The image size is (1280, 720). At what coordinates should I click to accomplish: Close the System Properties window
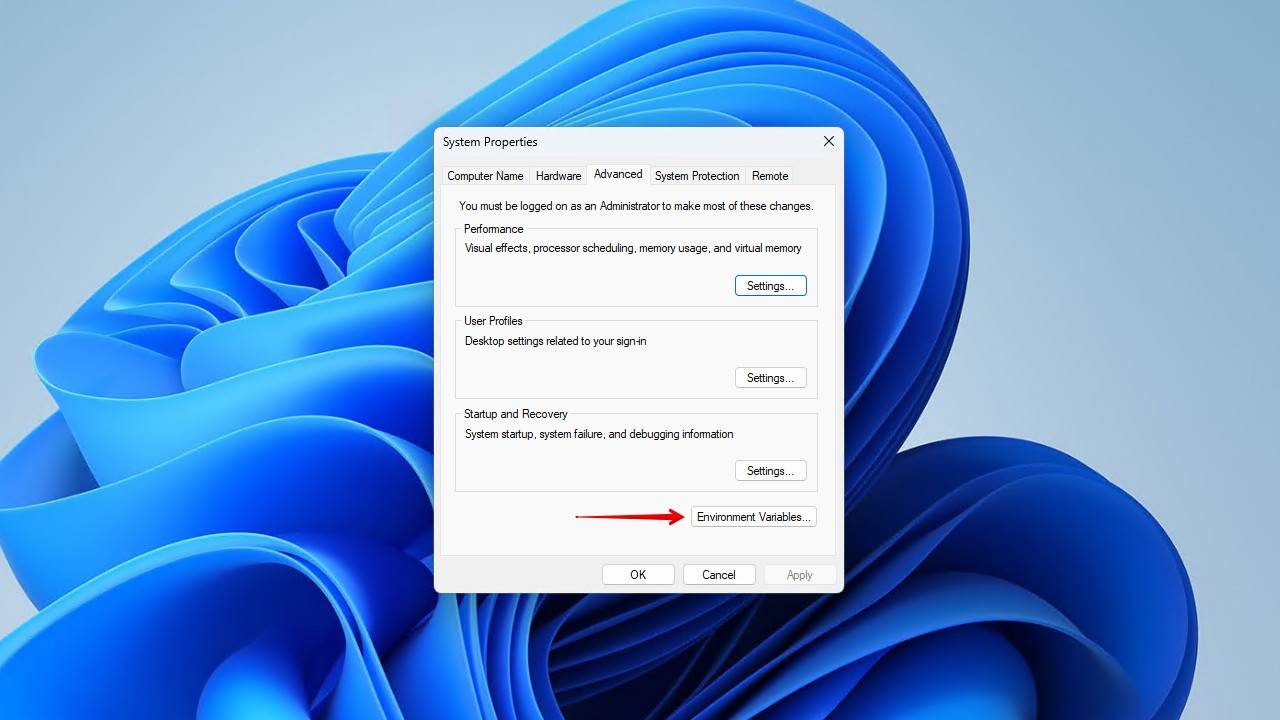828,142
